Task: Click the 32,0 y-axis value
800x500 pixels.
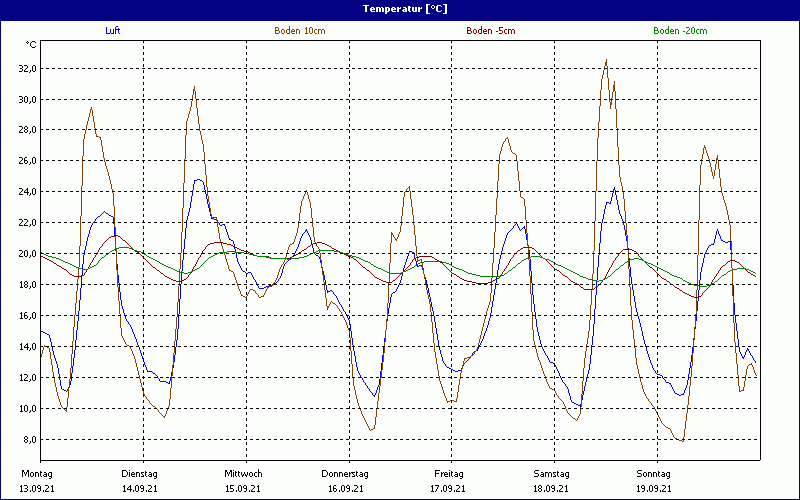Action: pos(26,68)
